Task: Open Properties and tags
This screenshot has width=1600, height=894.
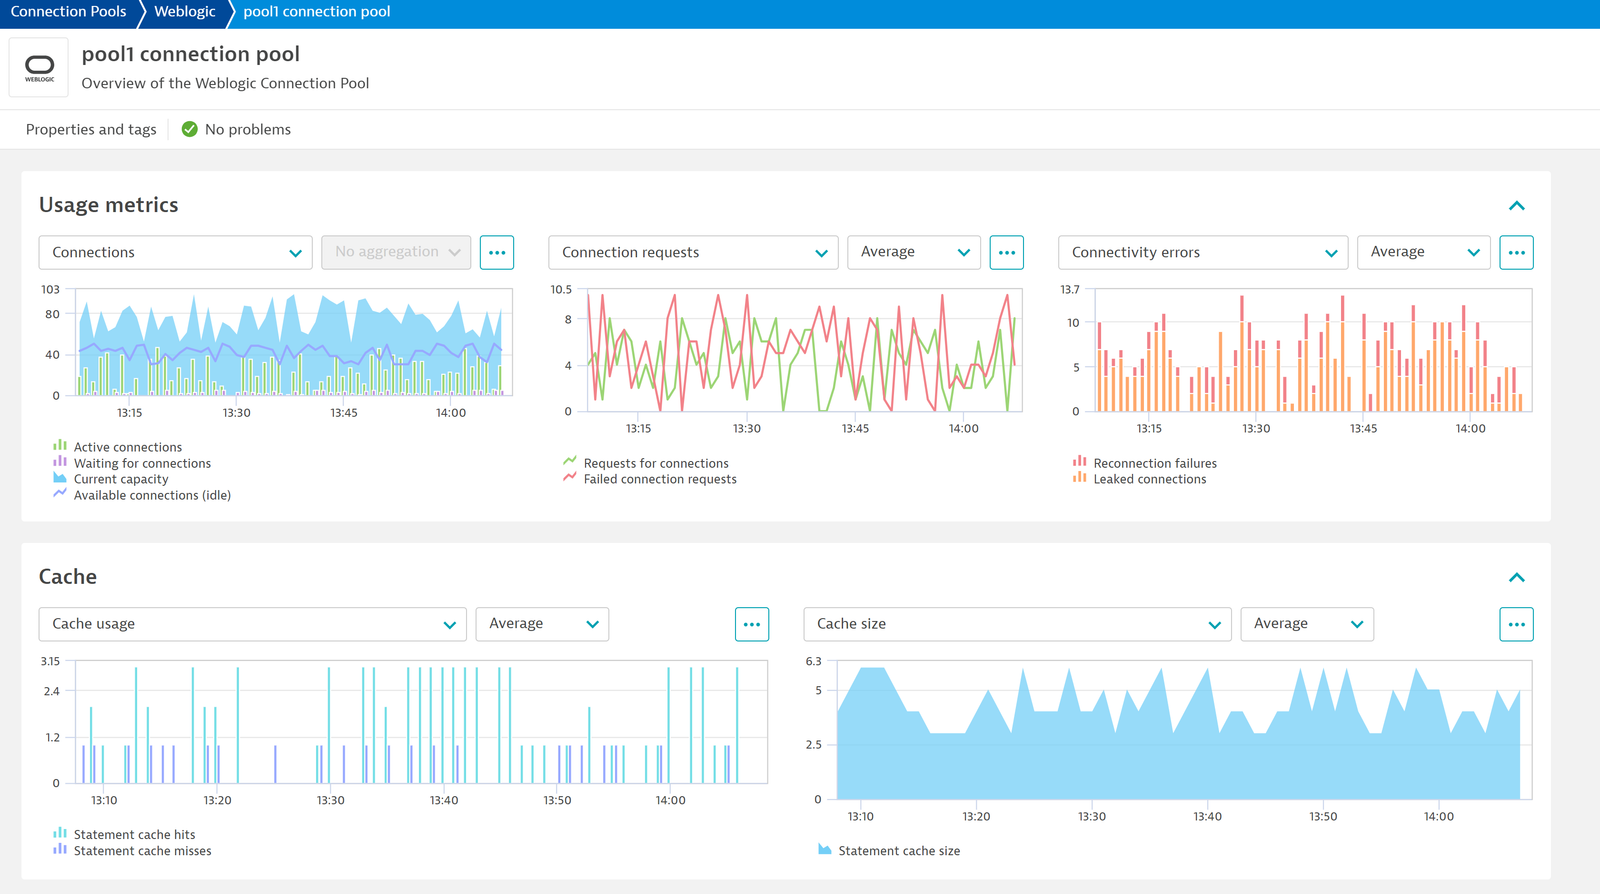Action: (x=91, y=129)
